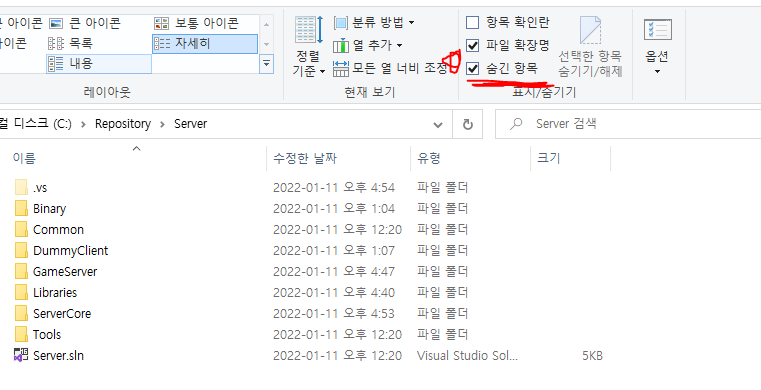761x390 pixels.
Task: Open the address bar history dropdown
Action: click(438, 125)
